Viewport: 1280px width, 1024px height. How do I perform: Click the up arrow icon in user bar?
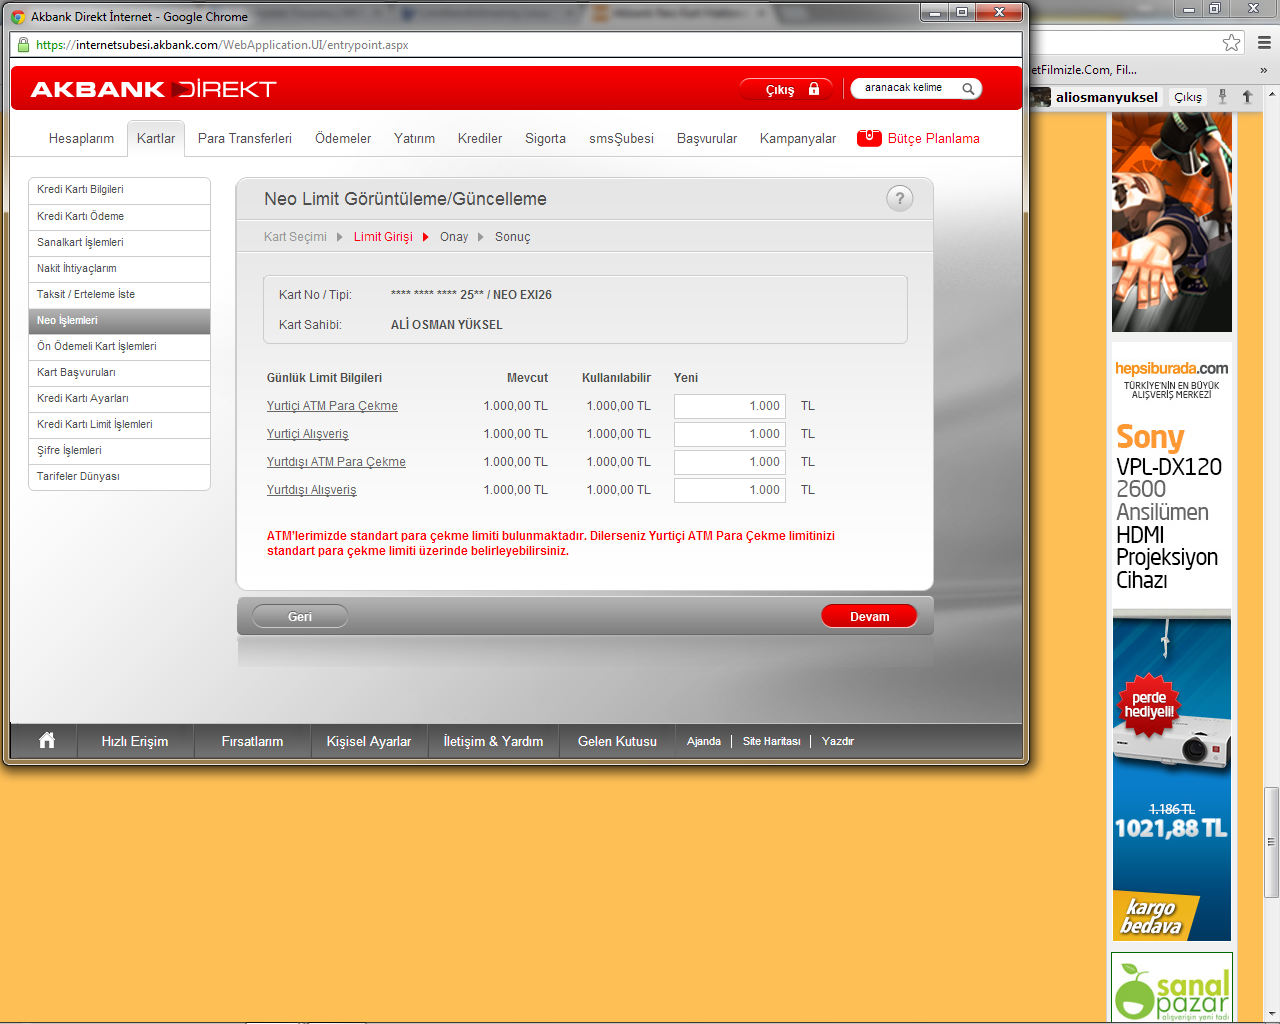coord(1247,97)
